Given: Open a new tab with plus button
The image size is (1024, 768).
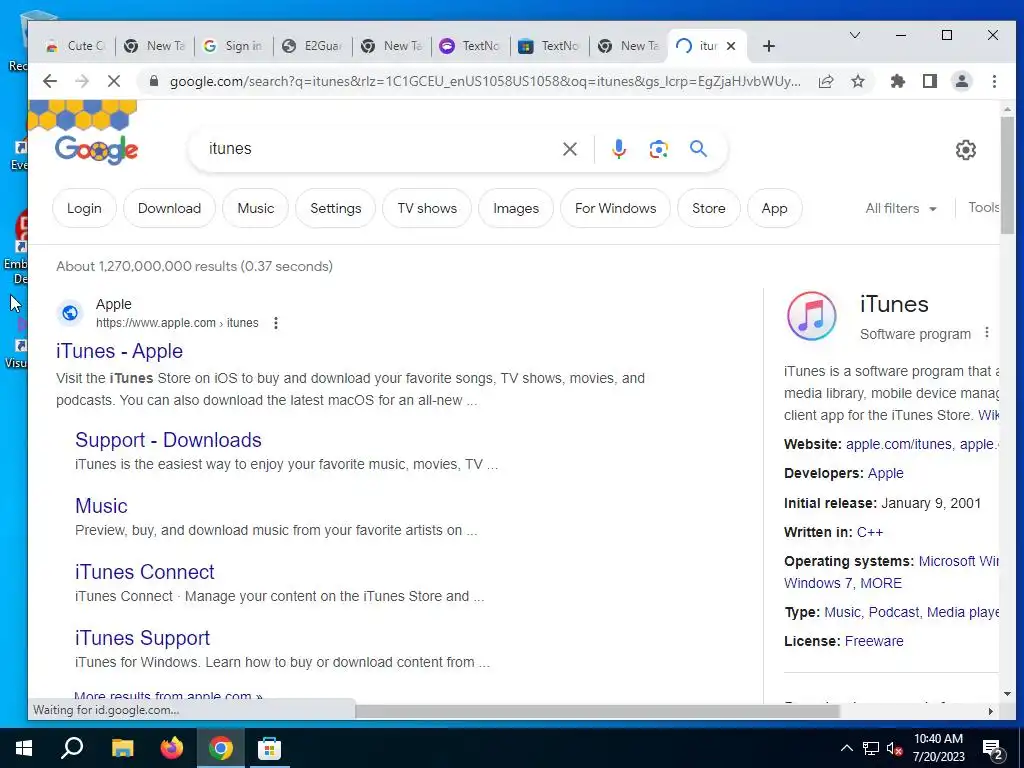Looking at the screenshot, I should click(x=769, y=46).
